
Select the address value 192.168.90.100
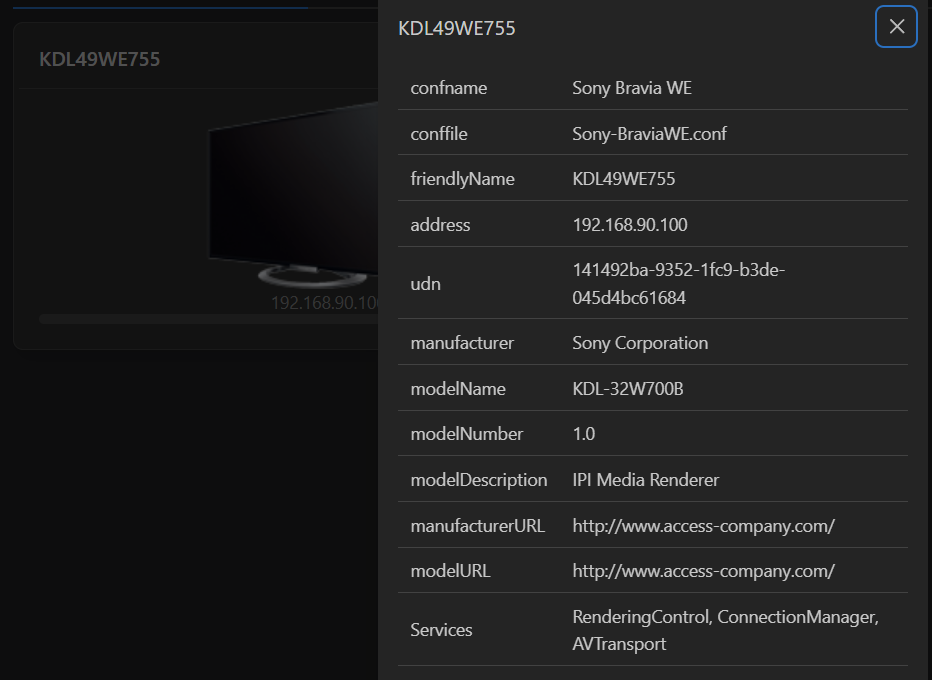(629, 225)
